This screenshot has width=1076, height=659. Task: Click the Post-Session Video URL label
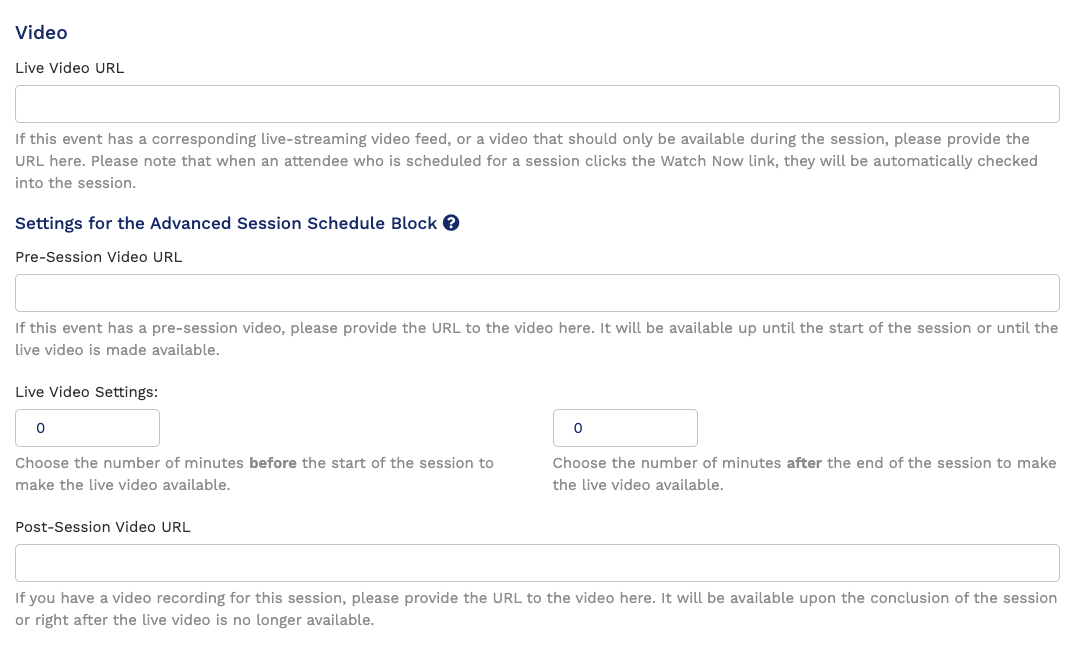(102, 526)
